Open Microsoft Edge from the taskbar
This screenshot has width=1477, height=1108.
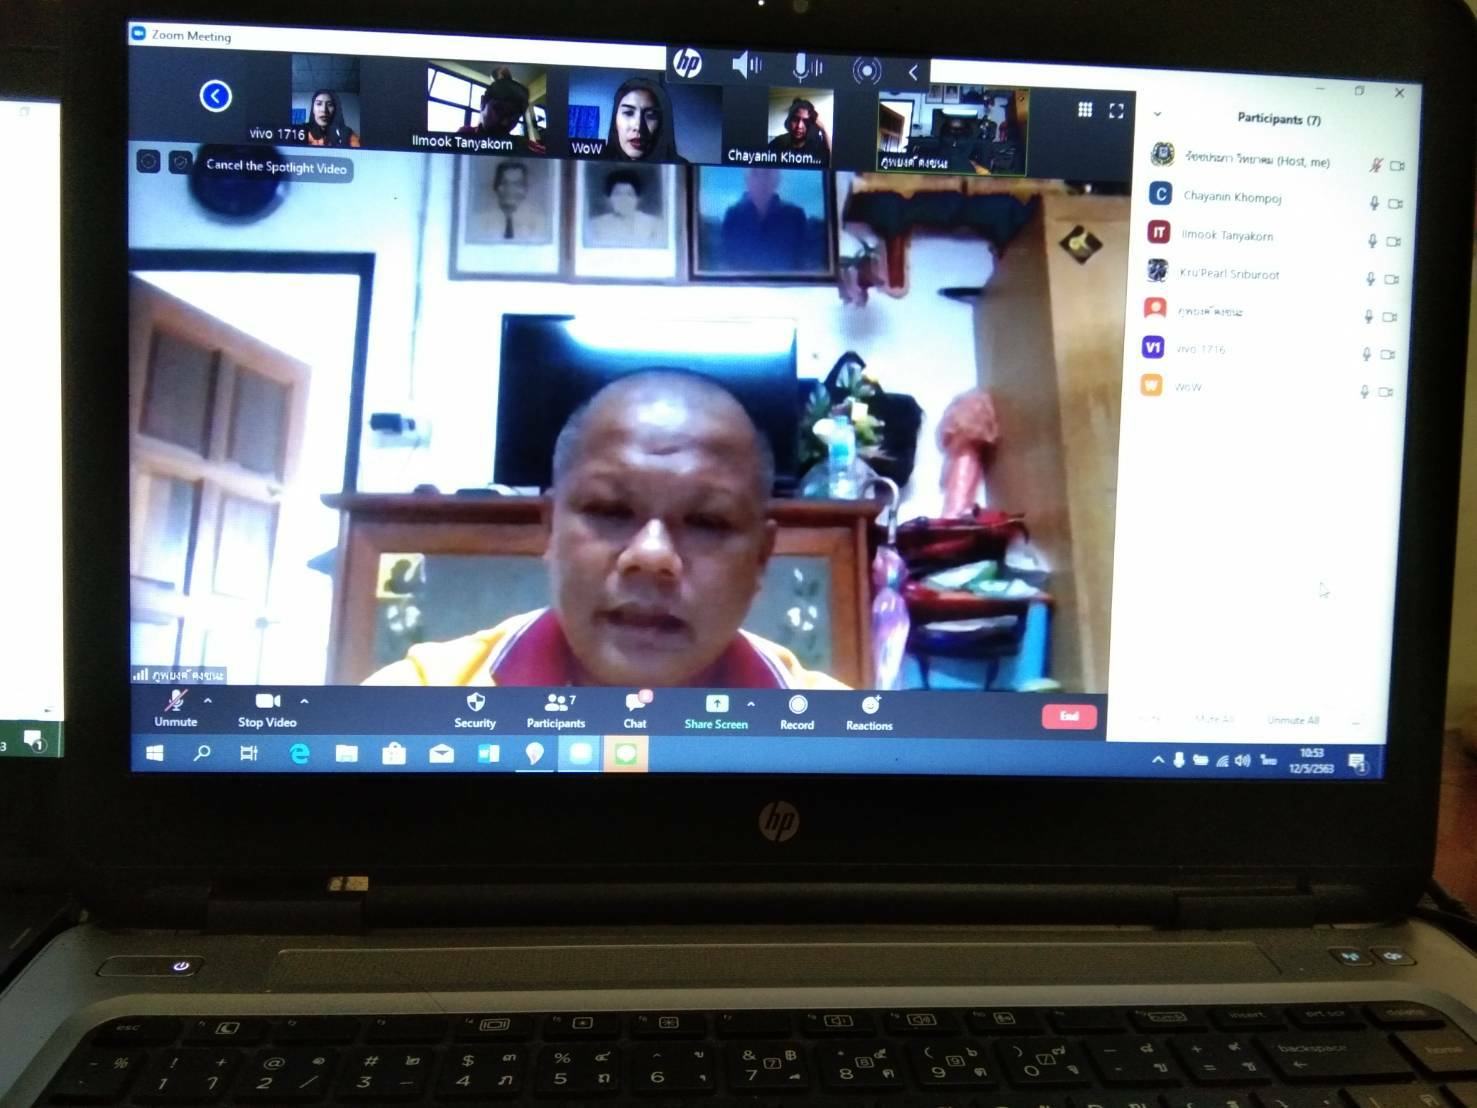click(x=299, y=753)
